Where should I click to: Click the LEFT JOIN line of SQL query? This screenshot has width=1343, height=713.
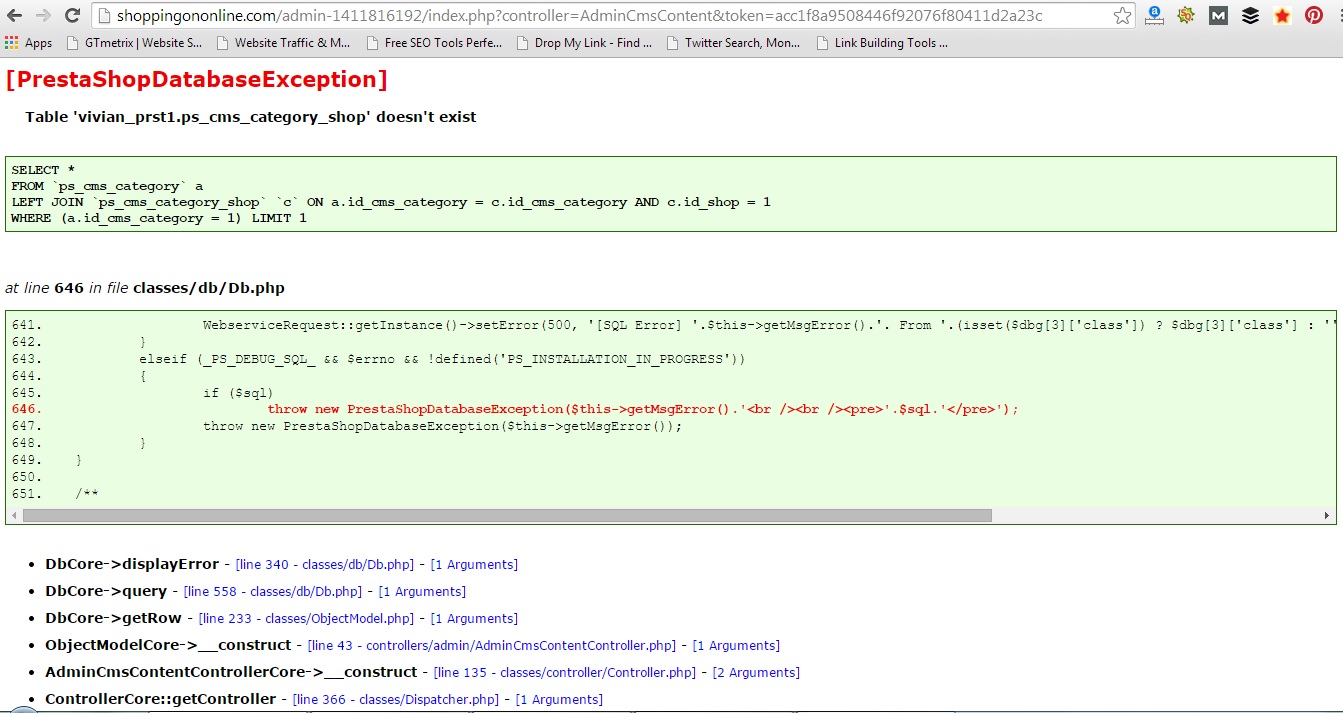click(391, 202)
